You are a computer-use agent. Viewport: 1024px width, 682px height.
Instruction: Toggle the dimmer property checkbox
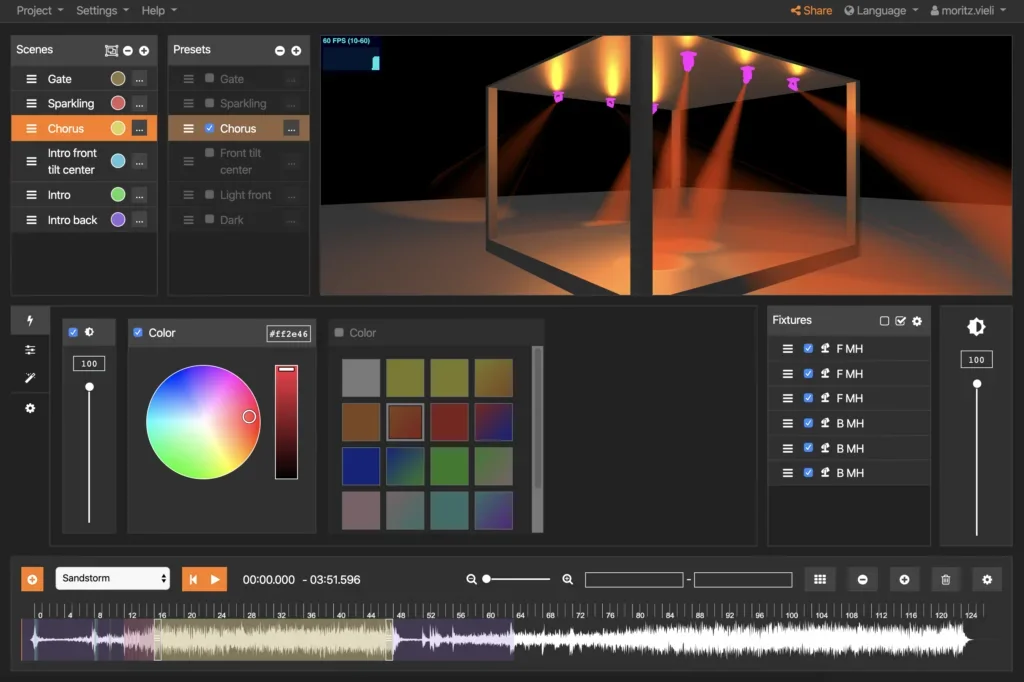click(73, 333)
